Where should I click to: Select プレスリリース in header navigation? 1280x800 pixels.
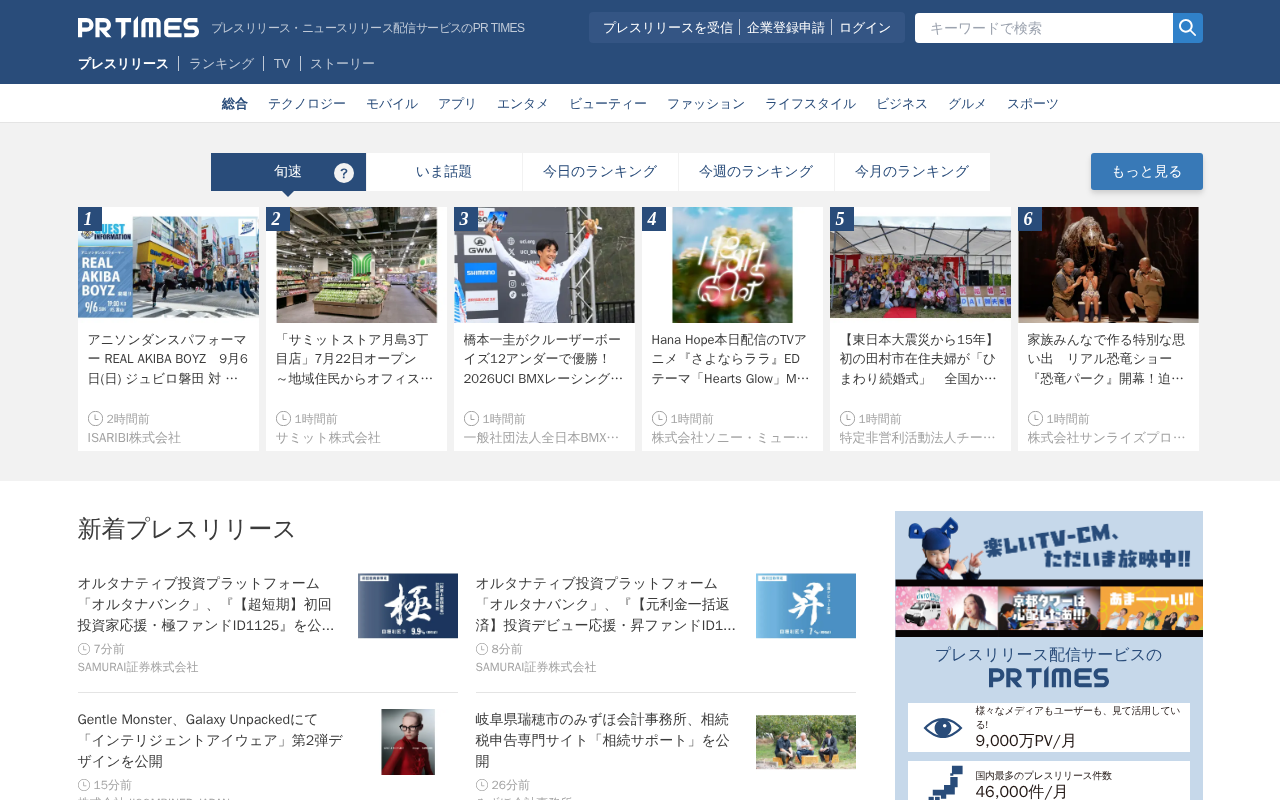click(123, 64)
